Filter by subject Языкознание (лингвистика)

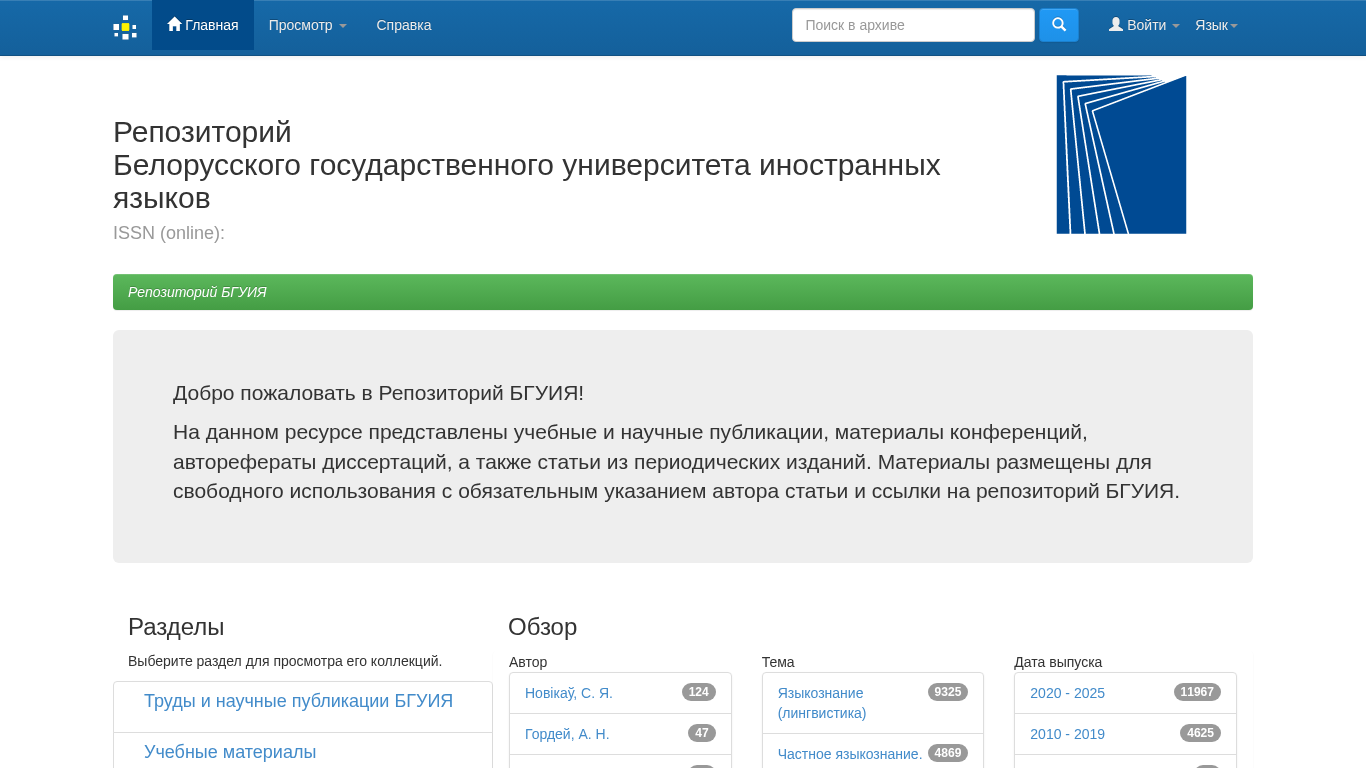tap(821, 702)
